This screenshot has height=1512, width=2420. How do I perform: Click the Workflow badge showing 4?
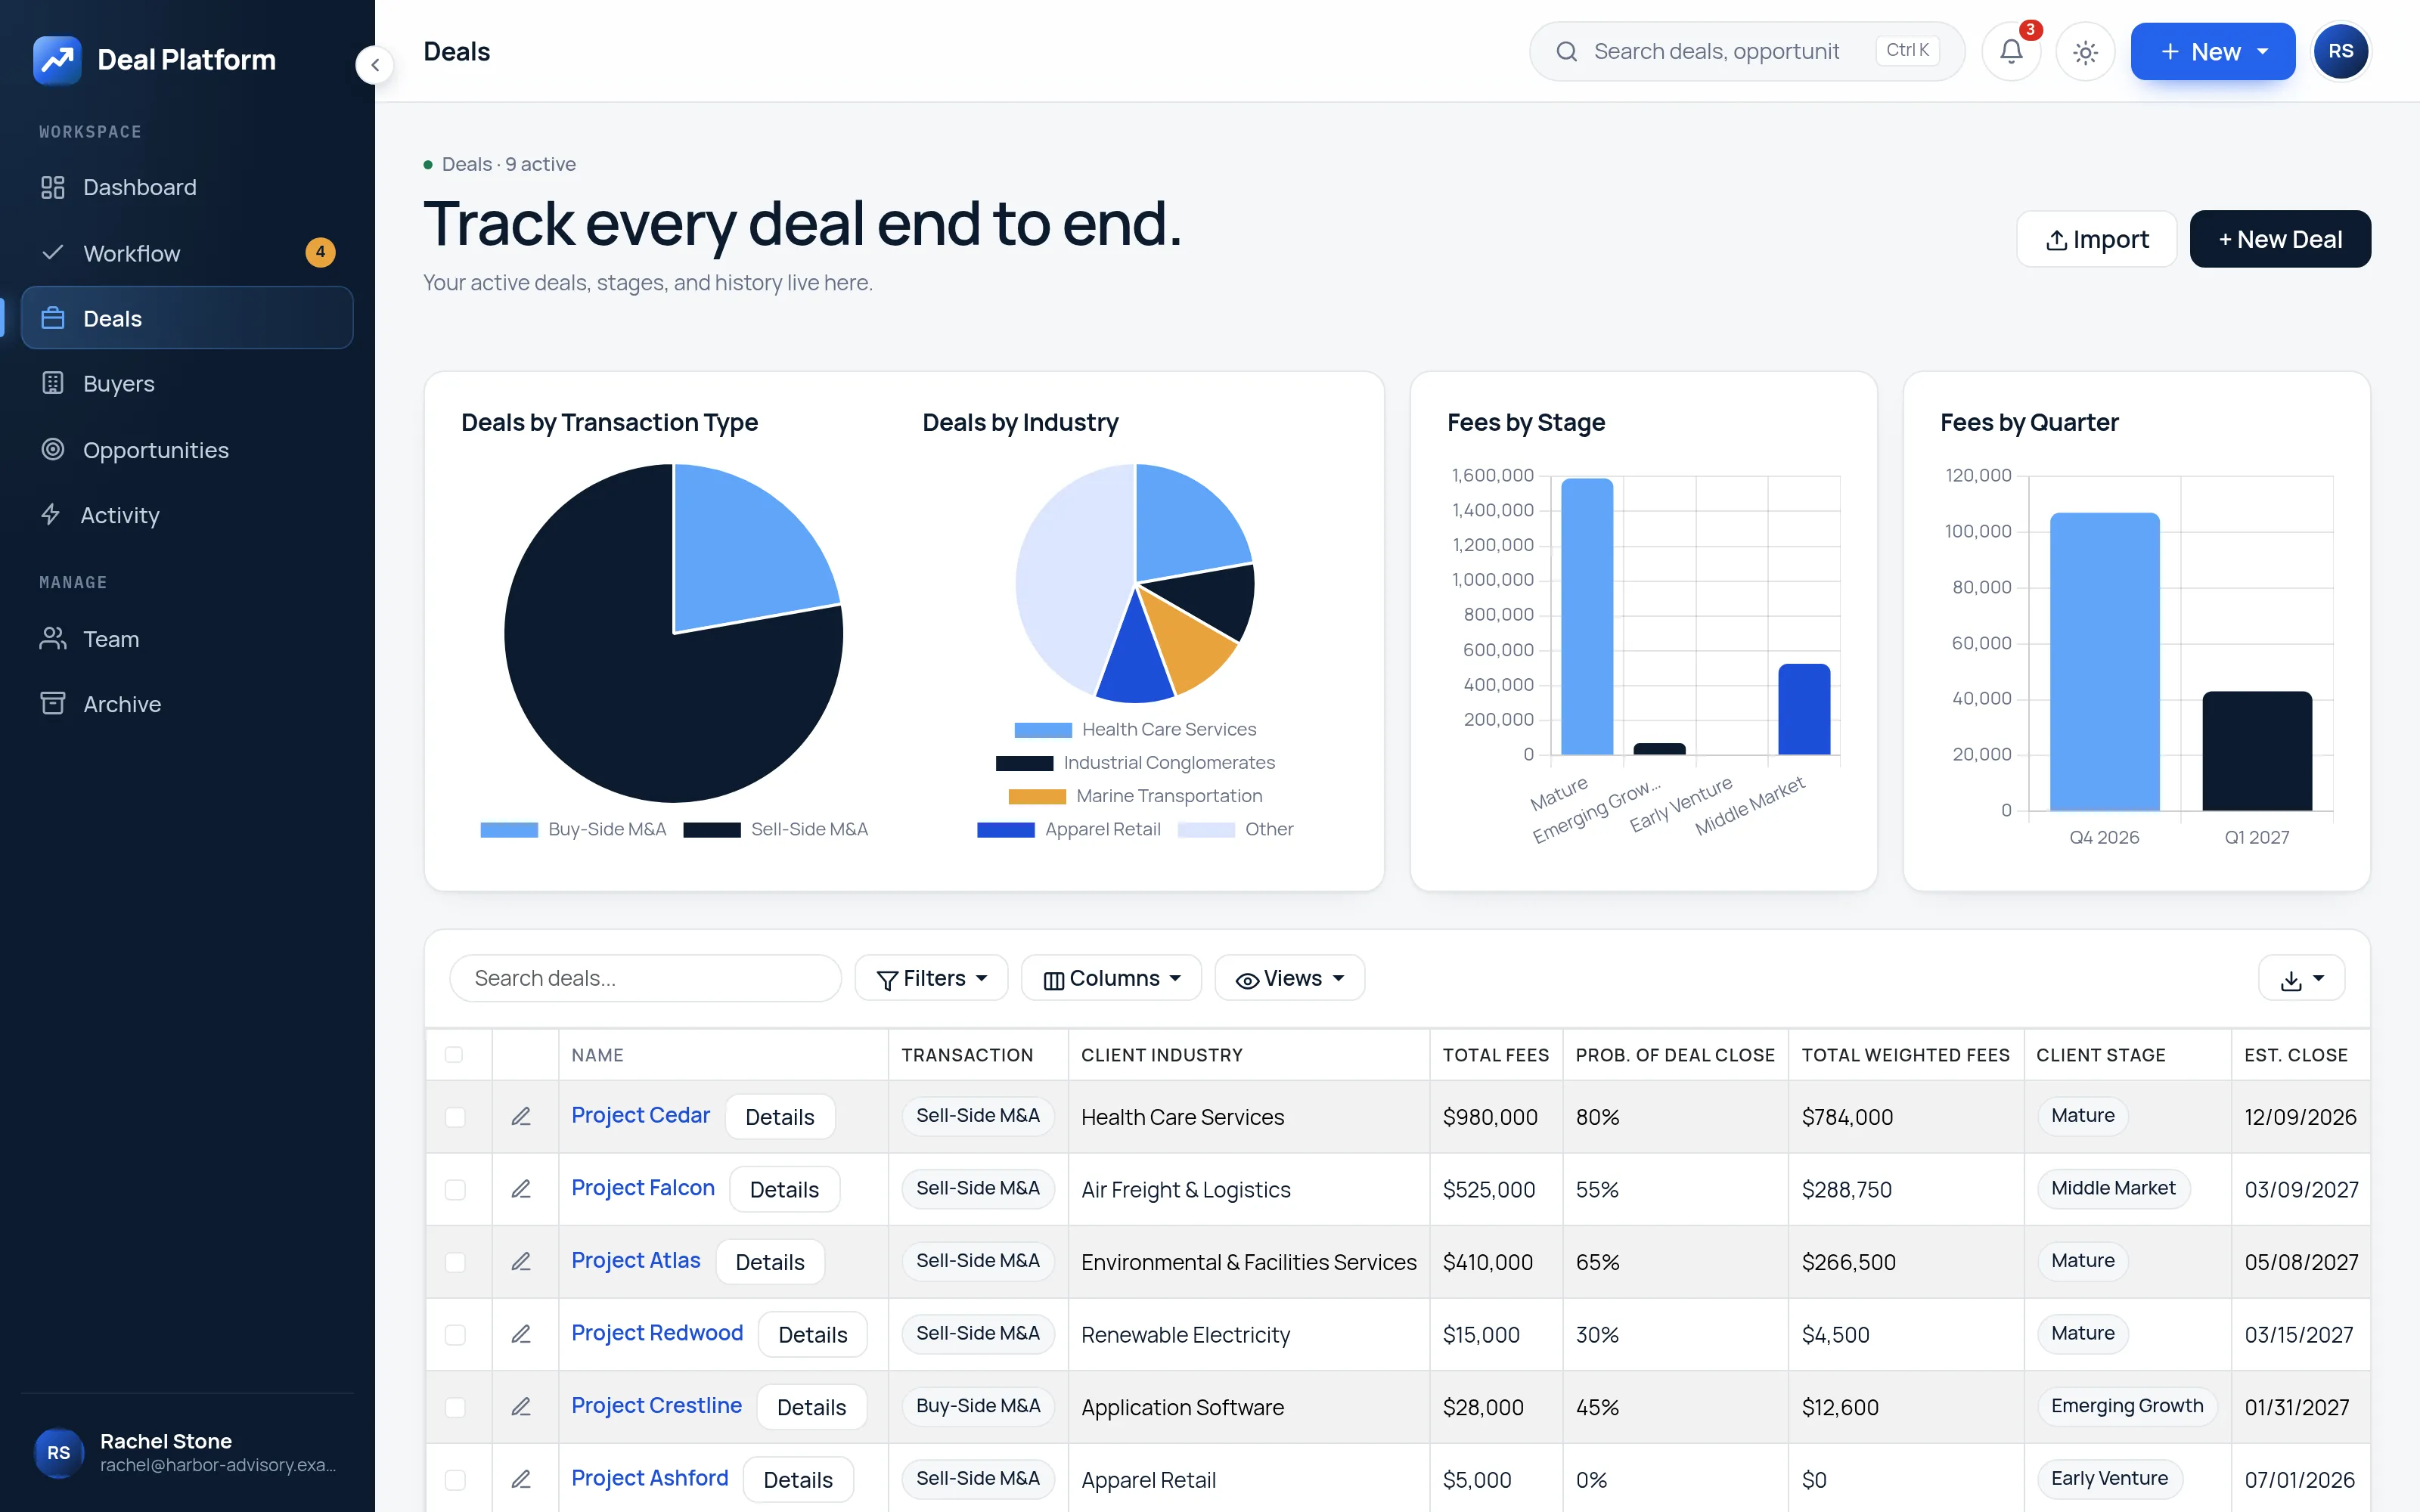pos(320,252)
